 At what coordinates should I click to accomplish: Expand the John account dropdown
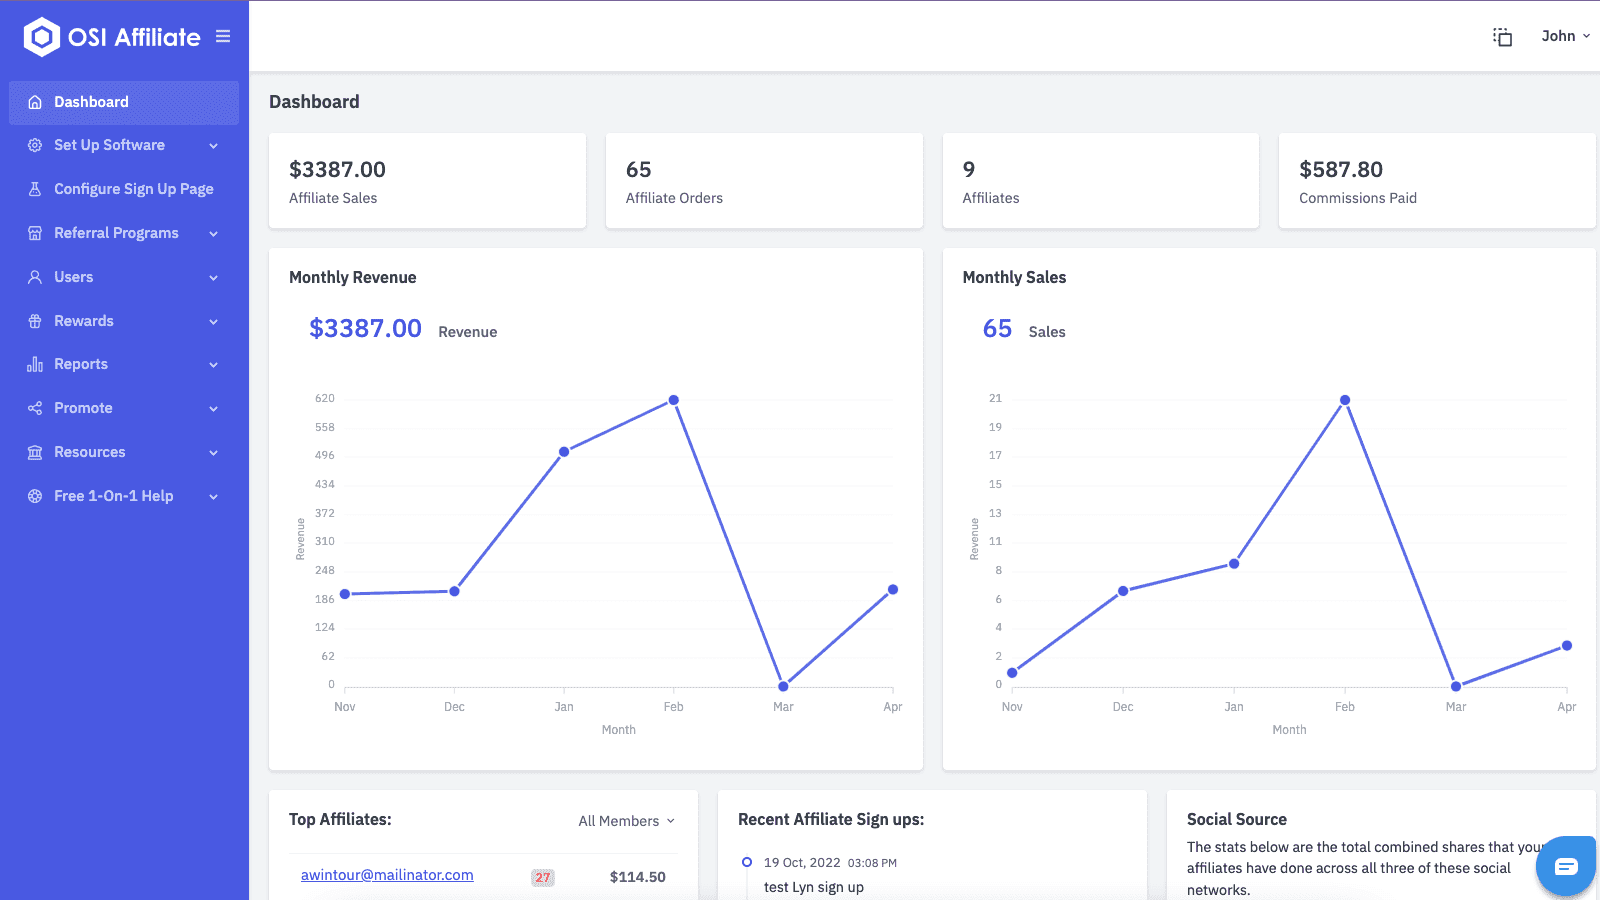click(x=1564, y=36)
